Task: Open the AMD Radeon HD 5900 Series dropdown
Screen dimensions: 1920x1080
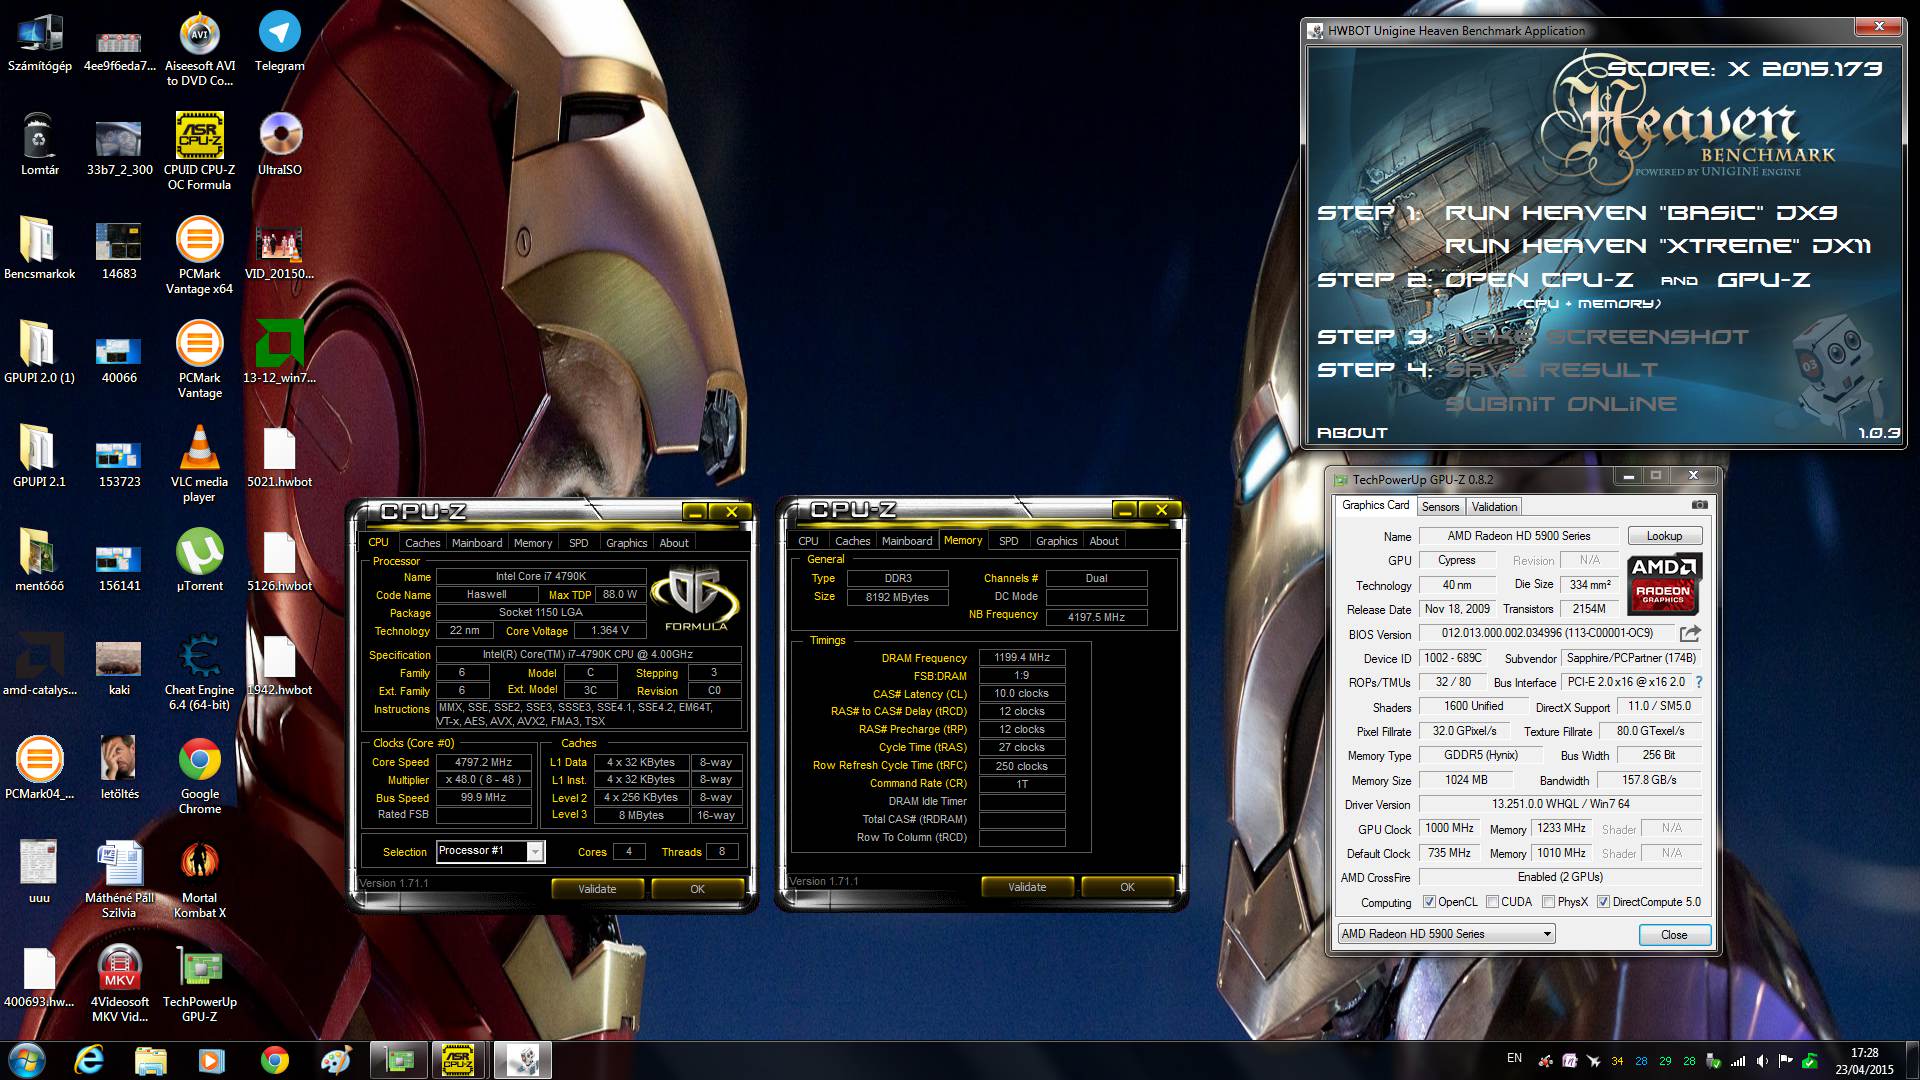Action: (1446, 934)
